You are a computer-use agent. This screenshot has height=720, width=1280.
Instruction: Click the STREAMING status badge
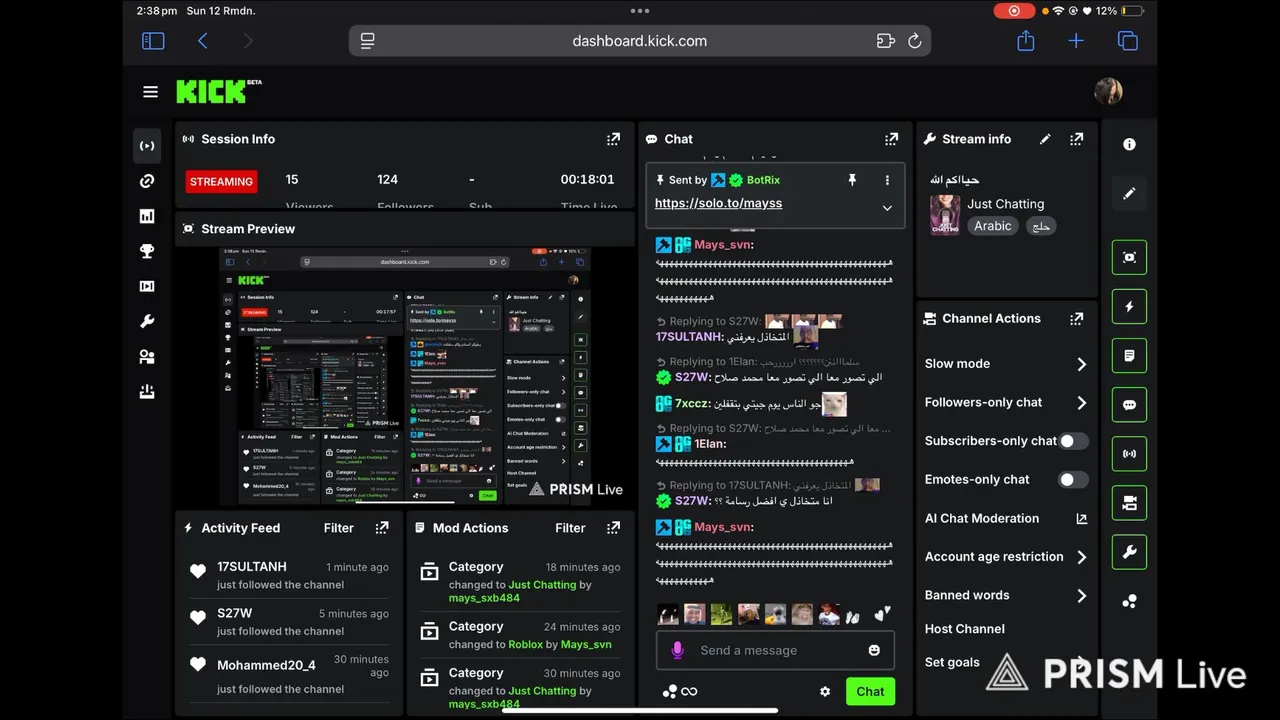click(x=221, y=182)
